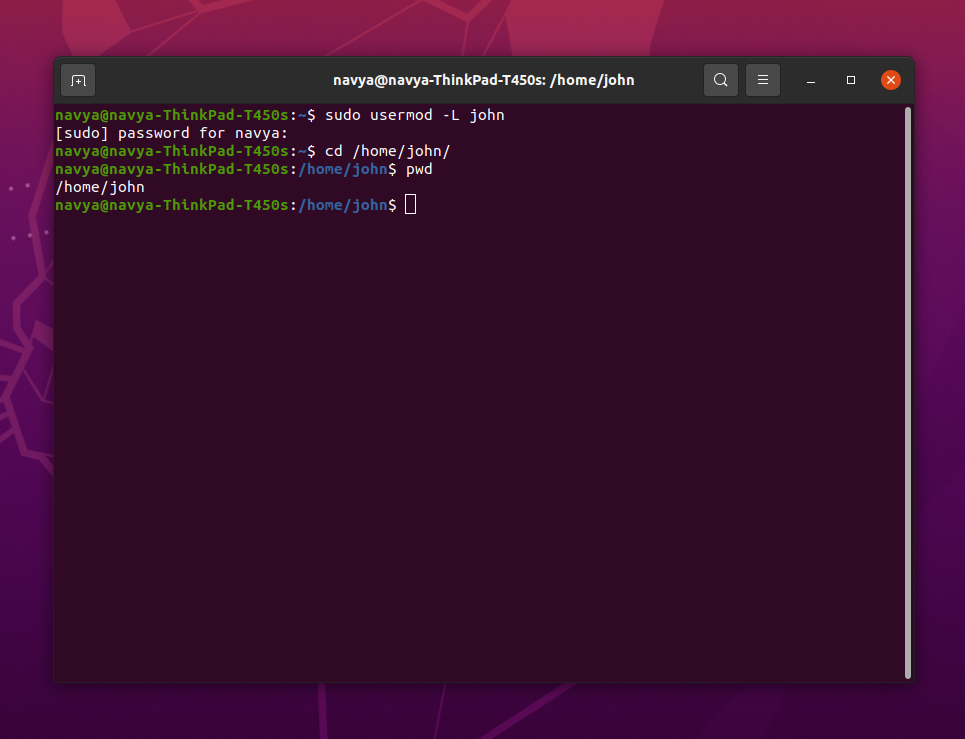Image resolution: width=965 pixels, height=739 pixels.
Task: Open the hamburger menu
Action: pos(763,80)
